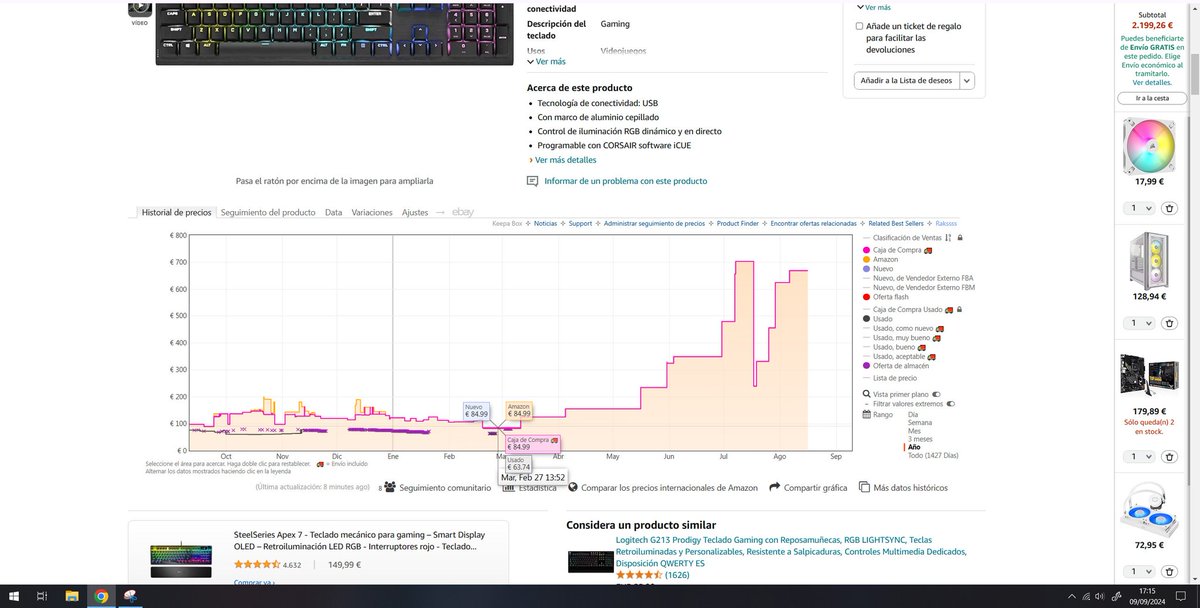
Task: Select the 3 meses range option
Action: [x=920, y=439]
